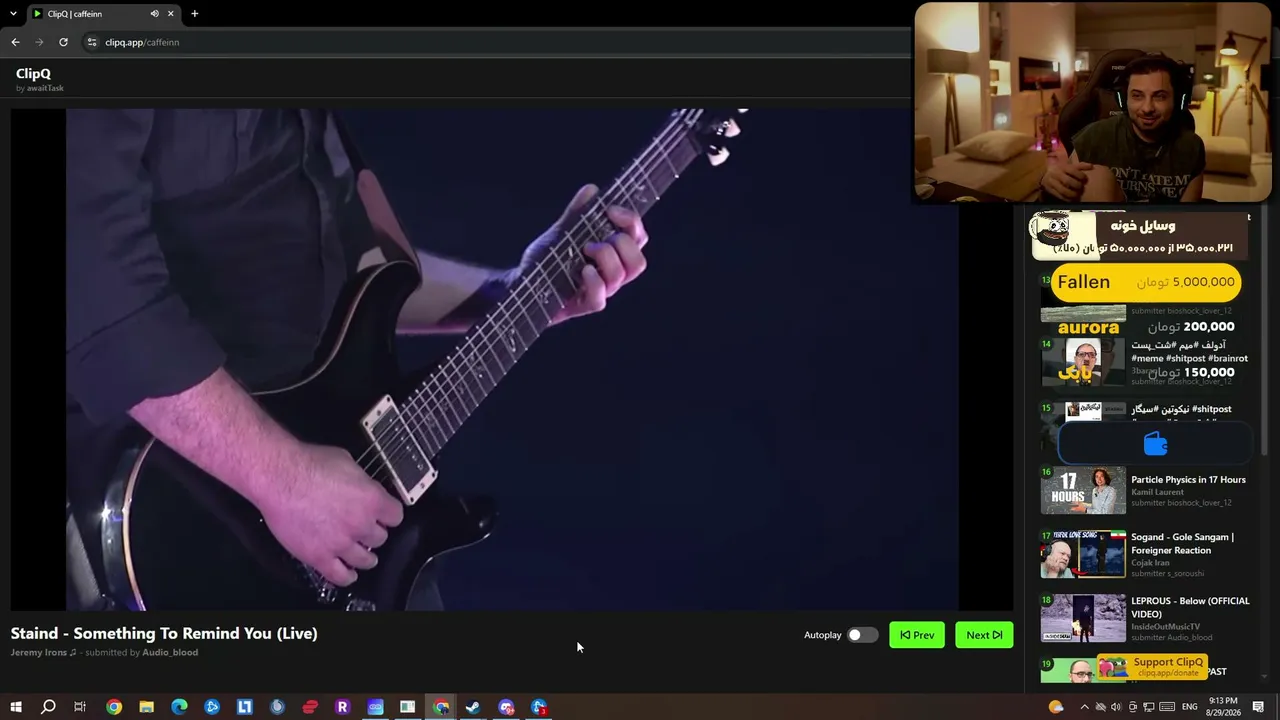Open the awaitTask author link
The image size is (1280, 720).
pyautogui.click(x=45, y=88)
